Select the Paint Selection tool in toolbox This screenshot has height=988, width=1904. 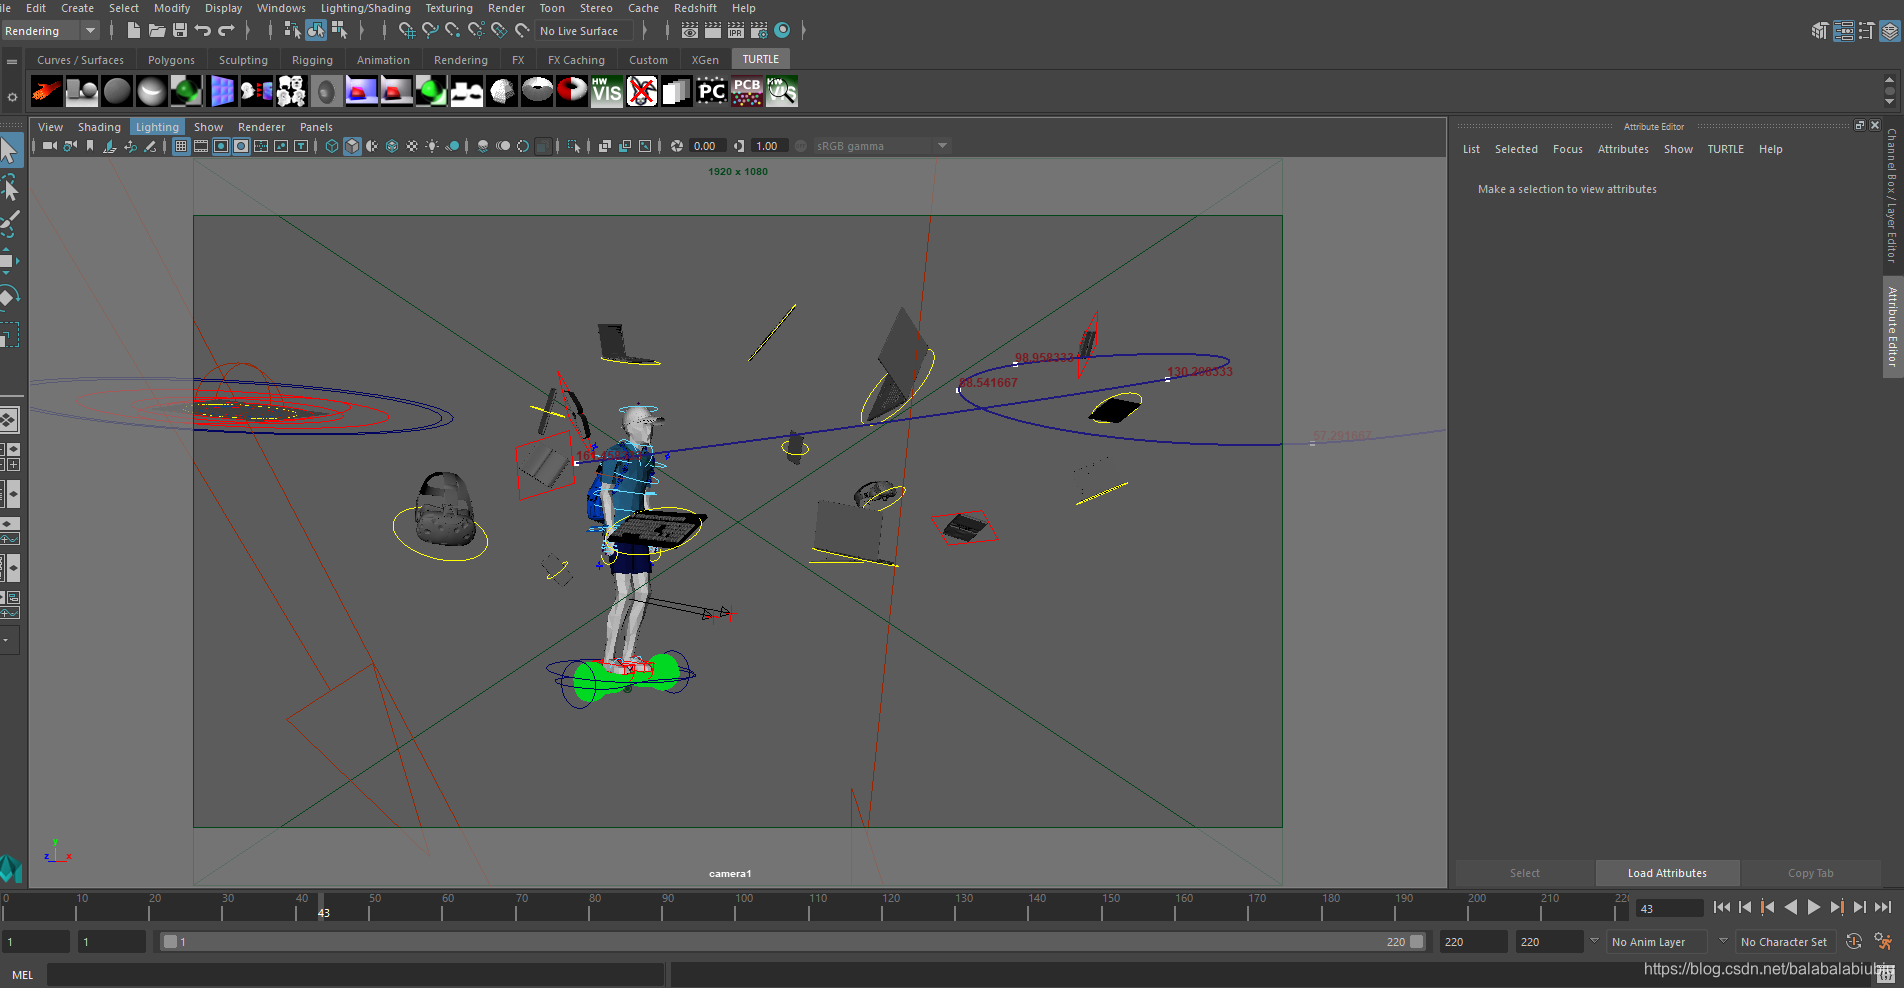(x=10, y=222)
